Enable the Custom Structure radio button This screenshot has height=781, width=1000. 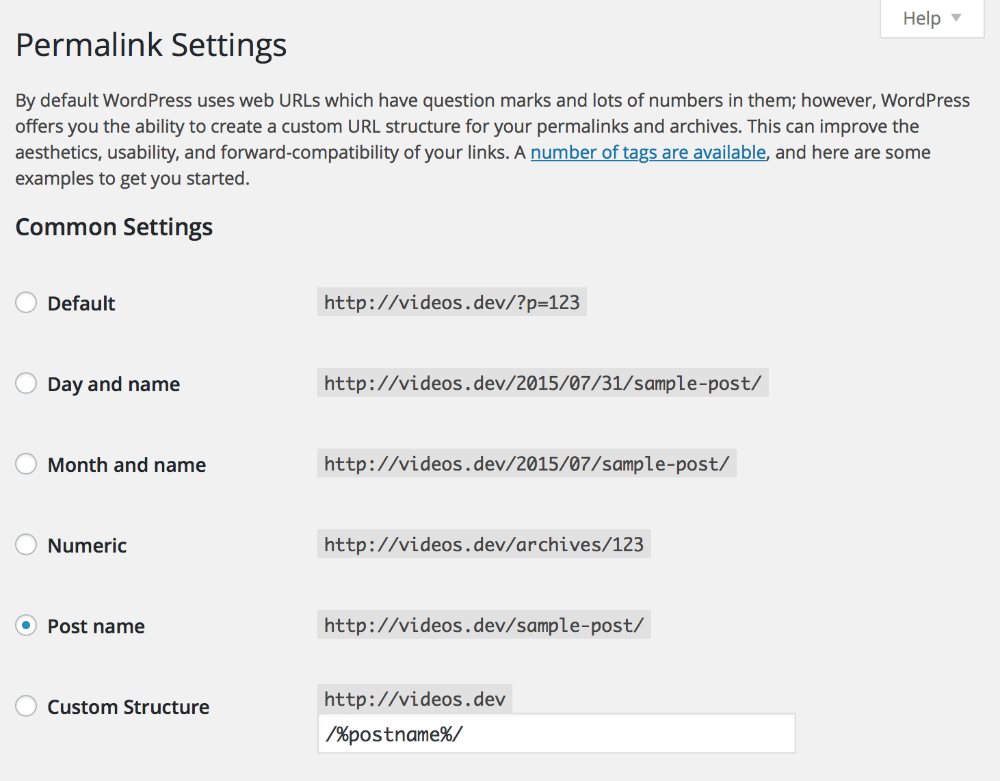26,707
